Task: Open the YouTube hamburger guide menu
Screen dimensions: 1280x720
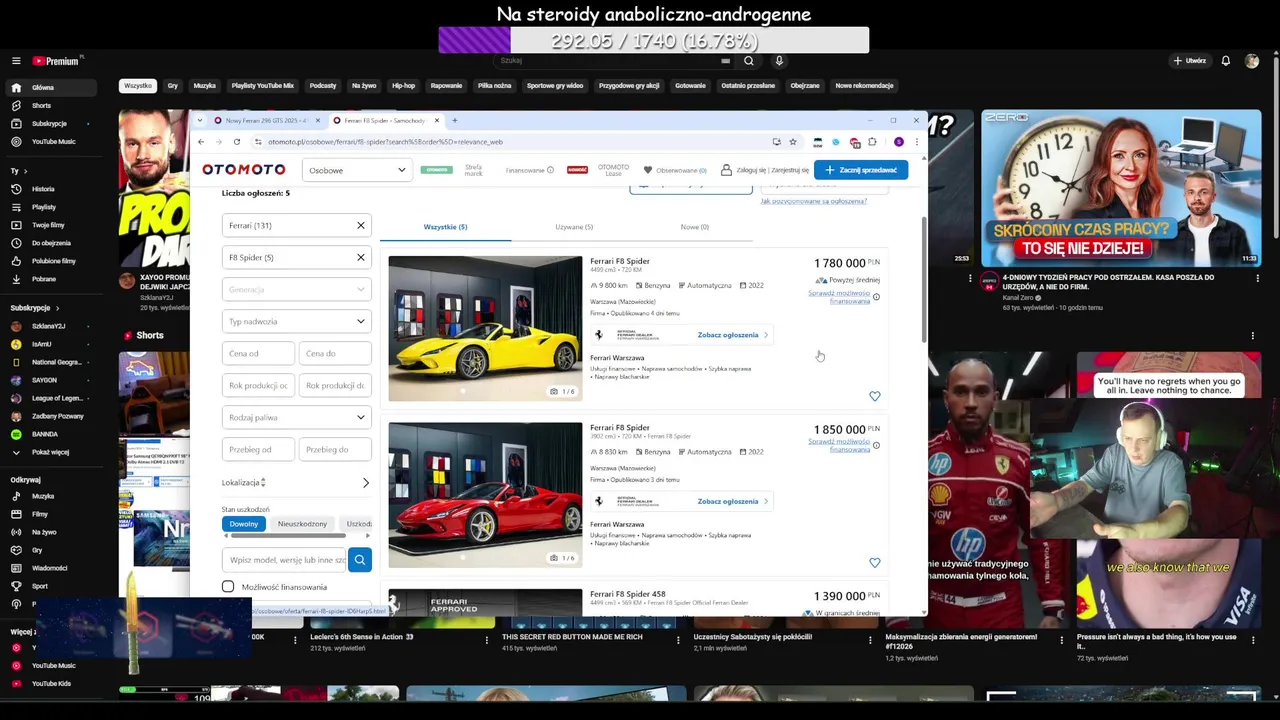Action: tap(16, 61)
